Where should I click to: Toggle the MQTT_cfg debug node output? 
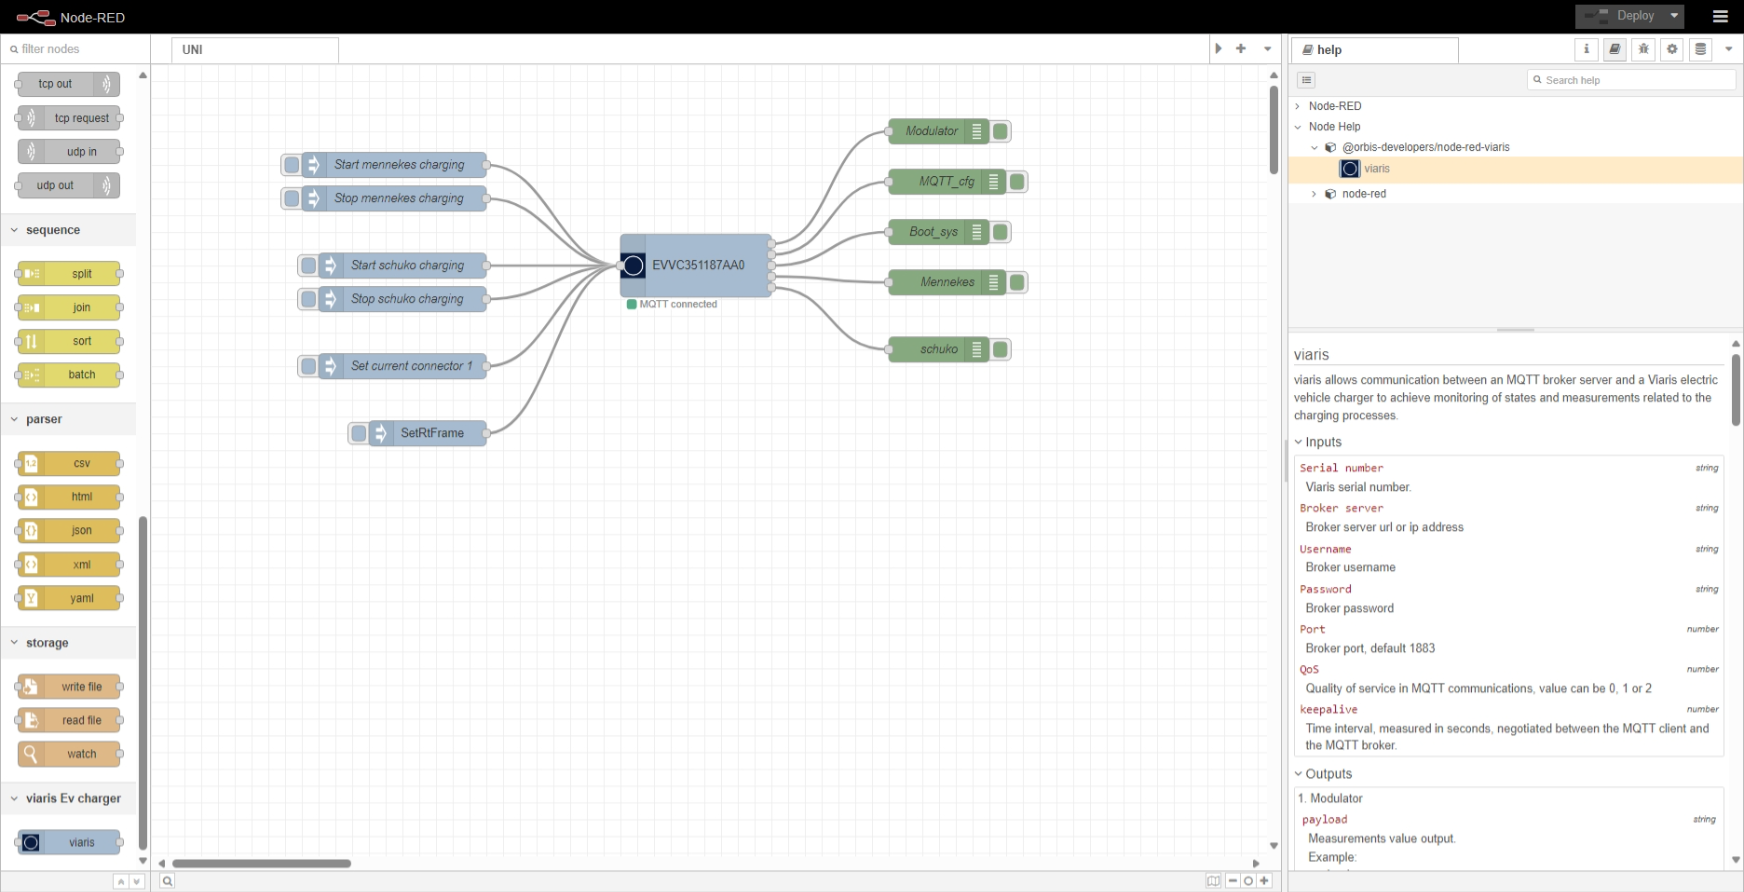(x=1017, y=182)
